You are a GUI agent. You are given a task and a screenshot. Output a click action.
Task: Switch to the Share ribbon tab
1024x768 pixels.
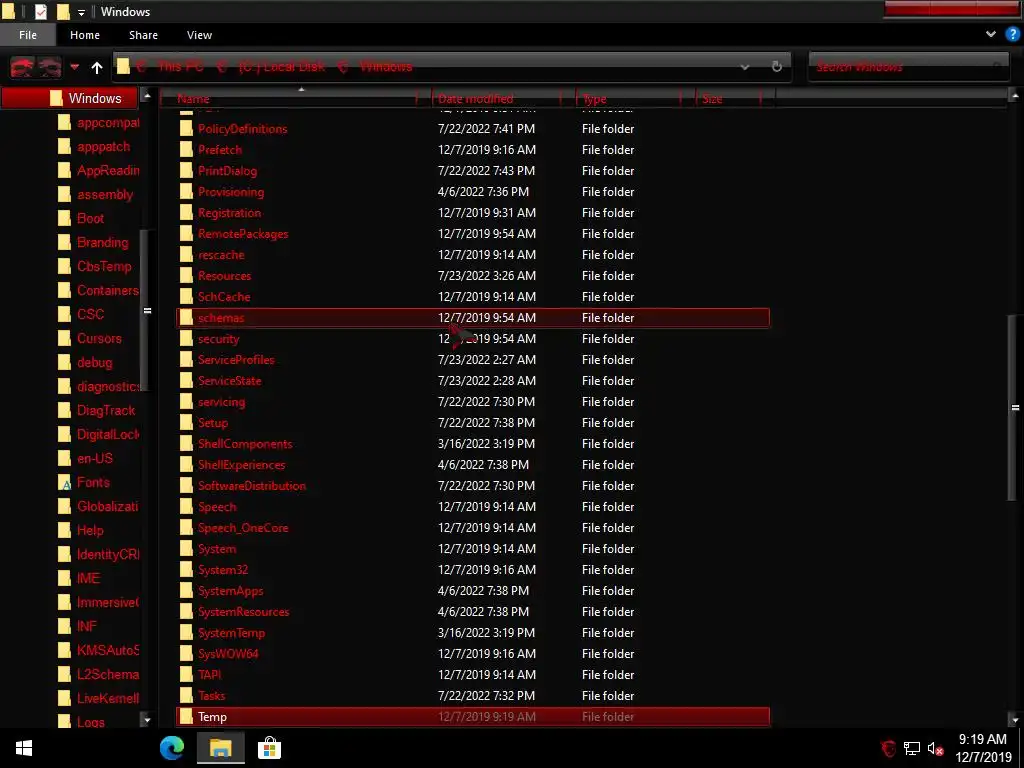tap(143, 35)
